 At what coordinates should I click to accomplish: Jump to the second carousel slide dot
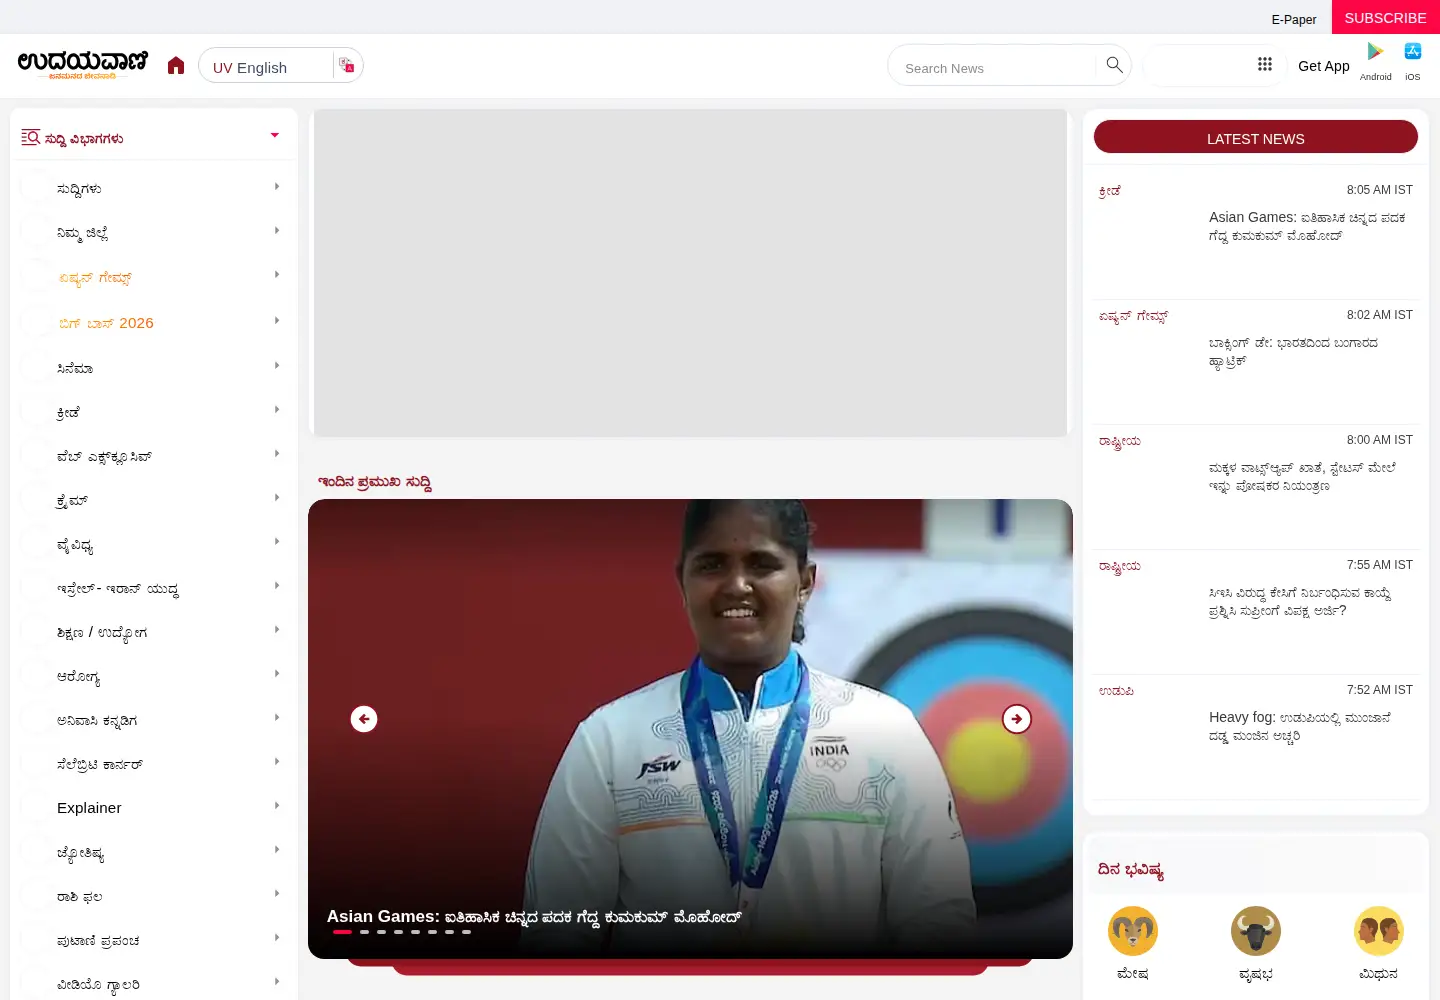[364, 932]
